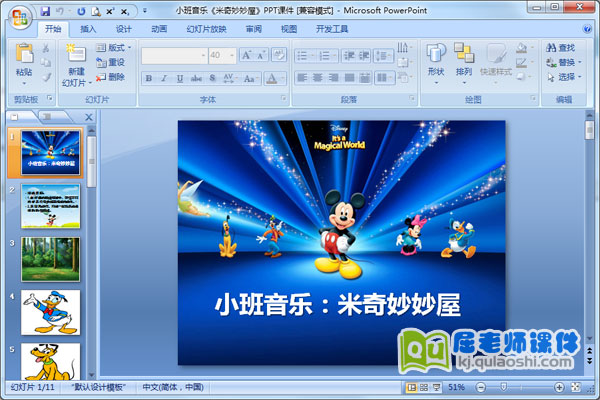Image resolution: width=600 pixels, height=400 pixels.
Task: Toggle Bold formatting
Action: tap(148, 78)
